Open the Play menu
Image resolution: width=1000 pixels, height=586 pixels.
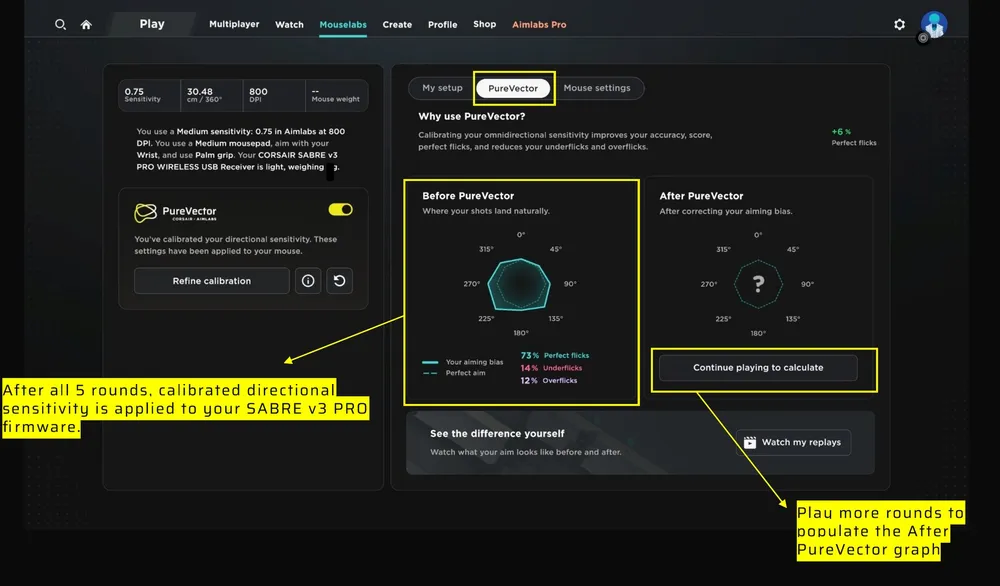coord(152,24)
